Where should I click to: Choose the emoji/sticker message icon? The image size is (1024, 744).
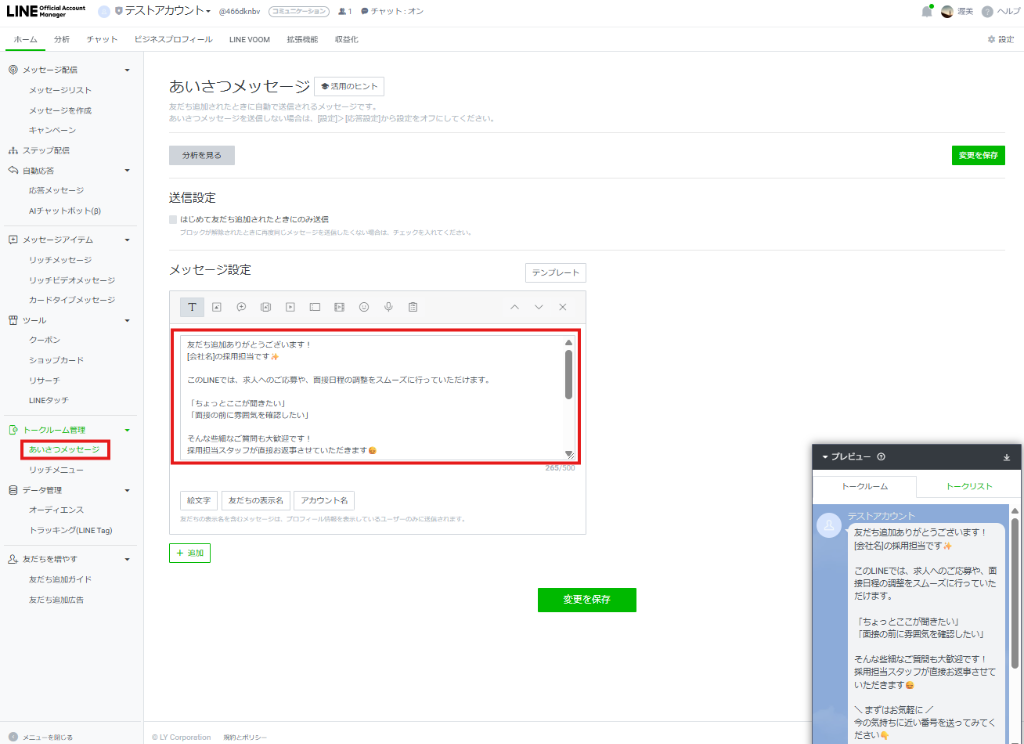pos(364,307)
